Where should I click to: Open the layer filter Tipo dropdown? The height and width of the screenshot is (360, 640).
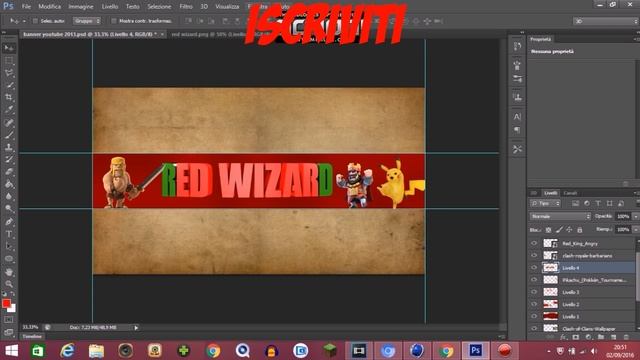click(546, 203)
